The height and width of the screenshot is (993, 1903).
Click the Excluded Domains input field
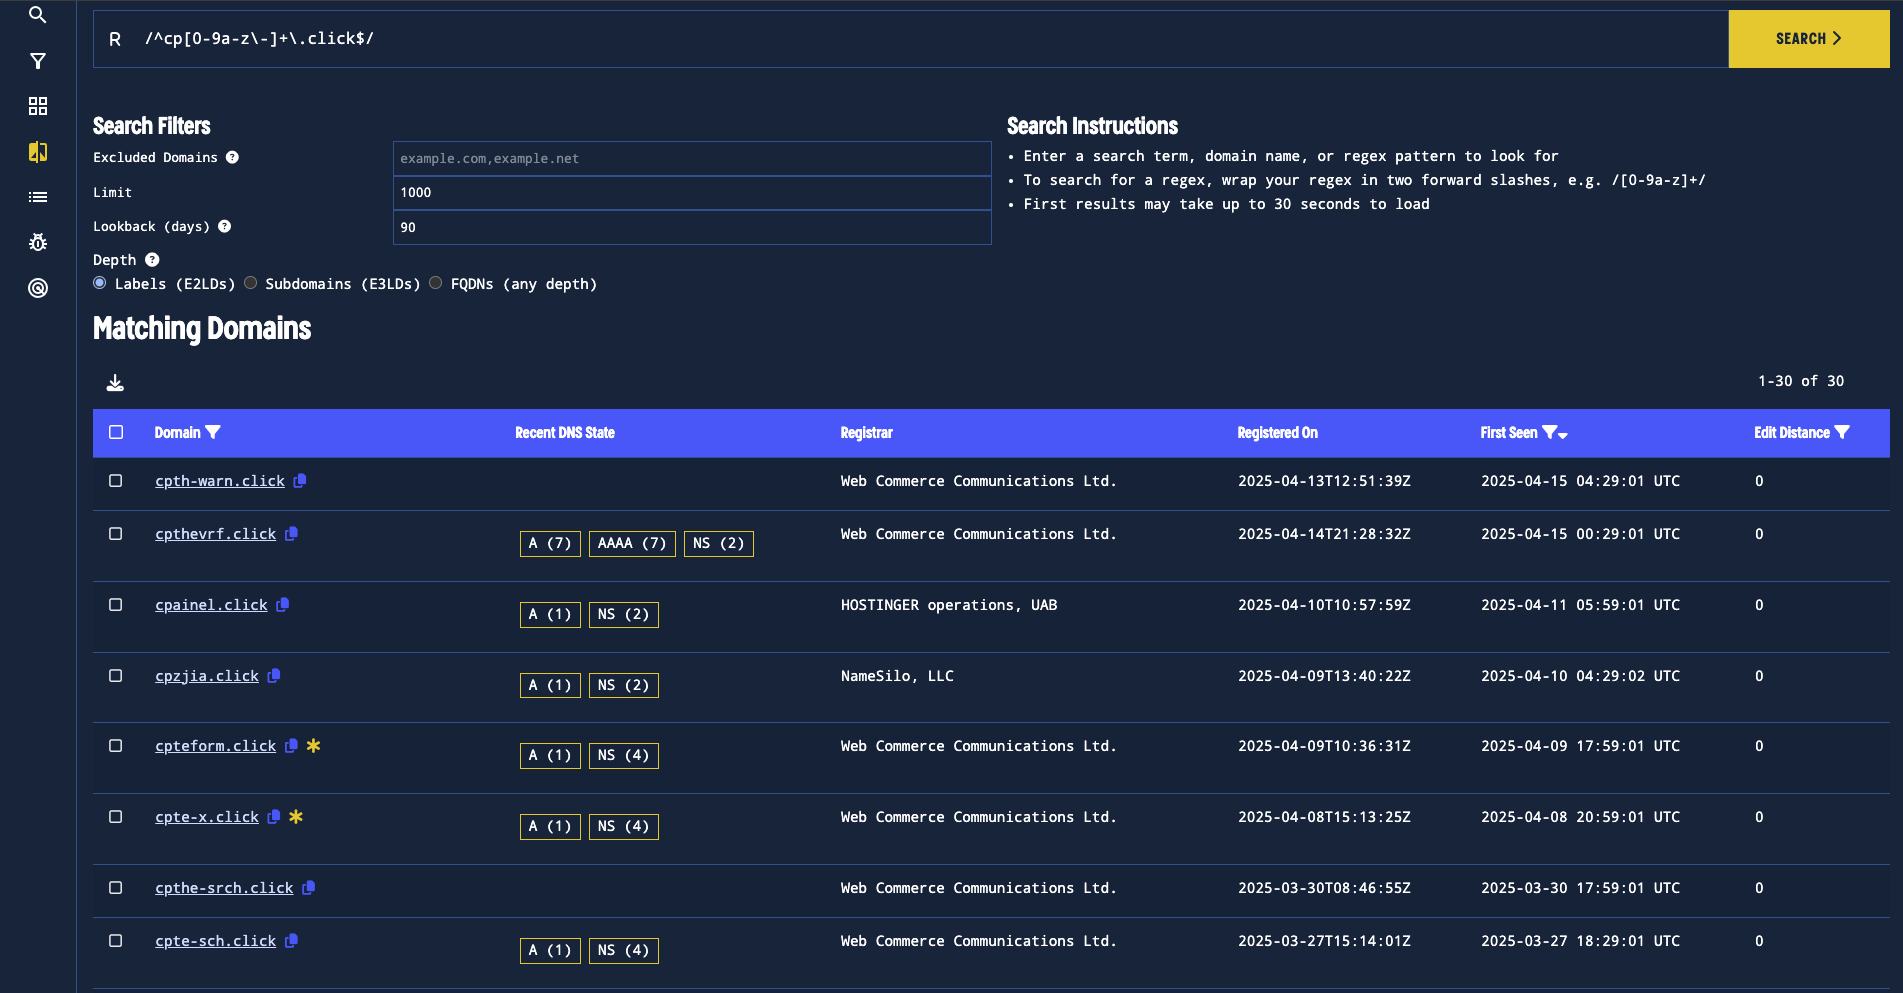tap(691, 158)
